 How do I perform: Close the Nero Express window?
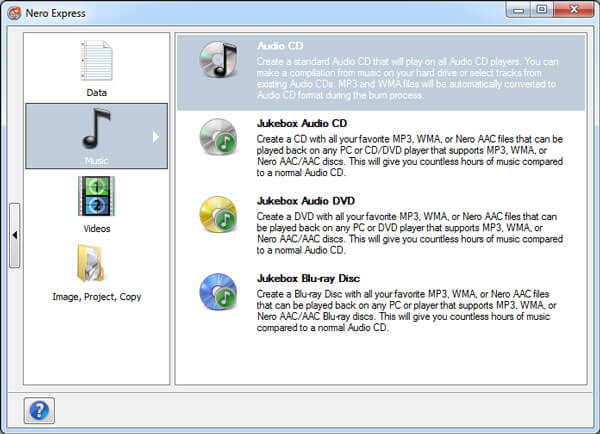tap(572, 10)
